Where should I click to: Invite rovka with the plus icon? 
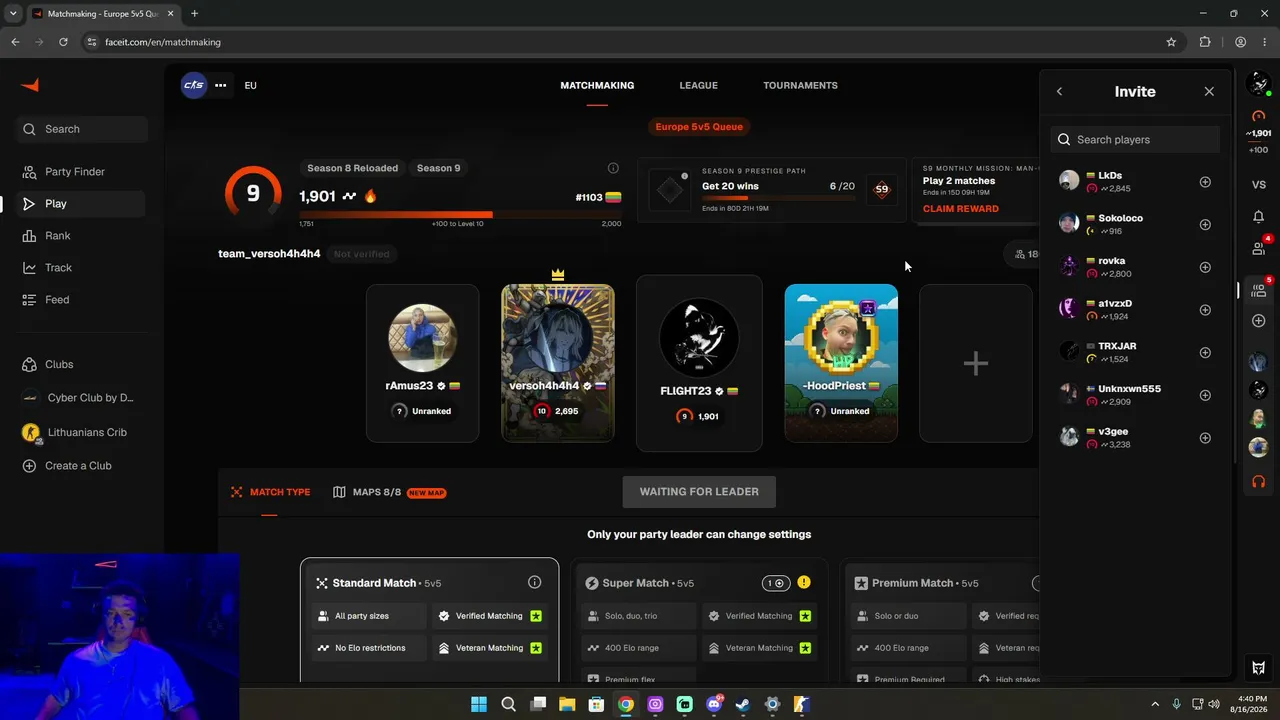tap(1205, 267)
